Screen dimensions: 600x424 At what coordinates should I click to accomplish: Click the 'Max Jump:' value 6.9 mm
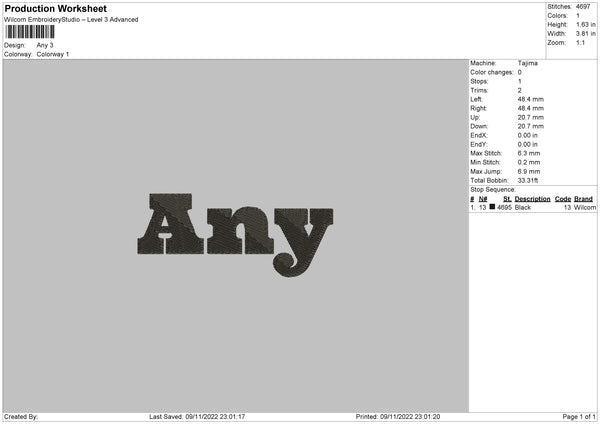click(529, 171)
